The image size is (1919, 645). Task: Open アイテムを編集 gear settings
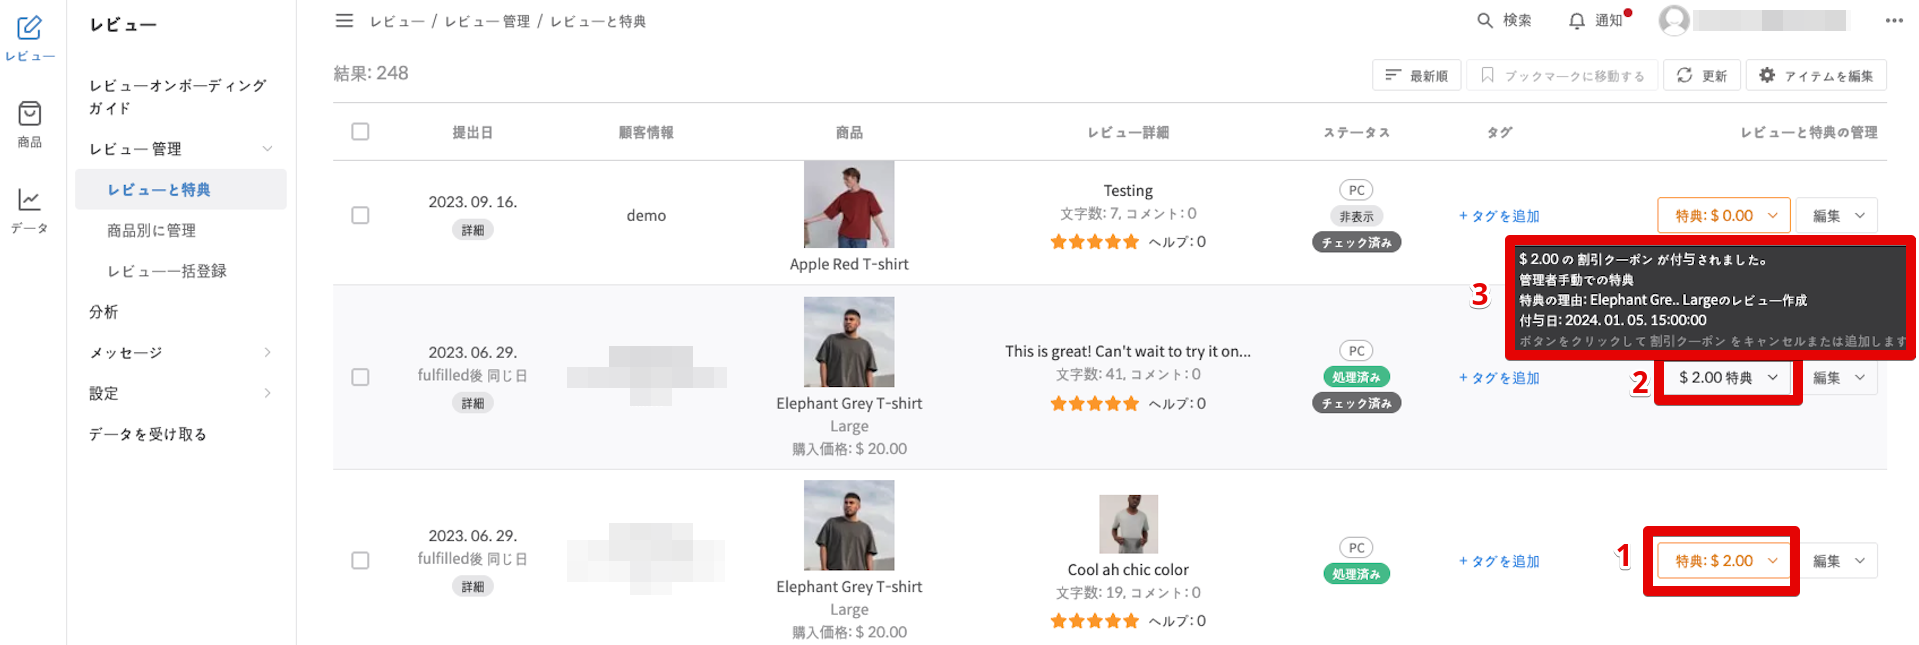(x=1767, y=76)
